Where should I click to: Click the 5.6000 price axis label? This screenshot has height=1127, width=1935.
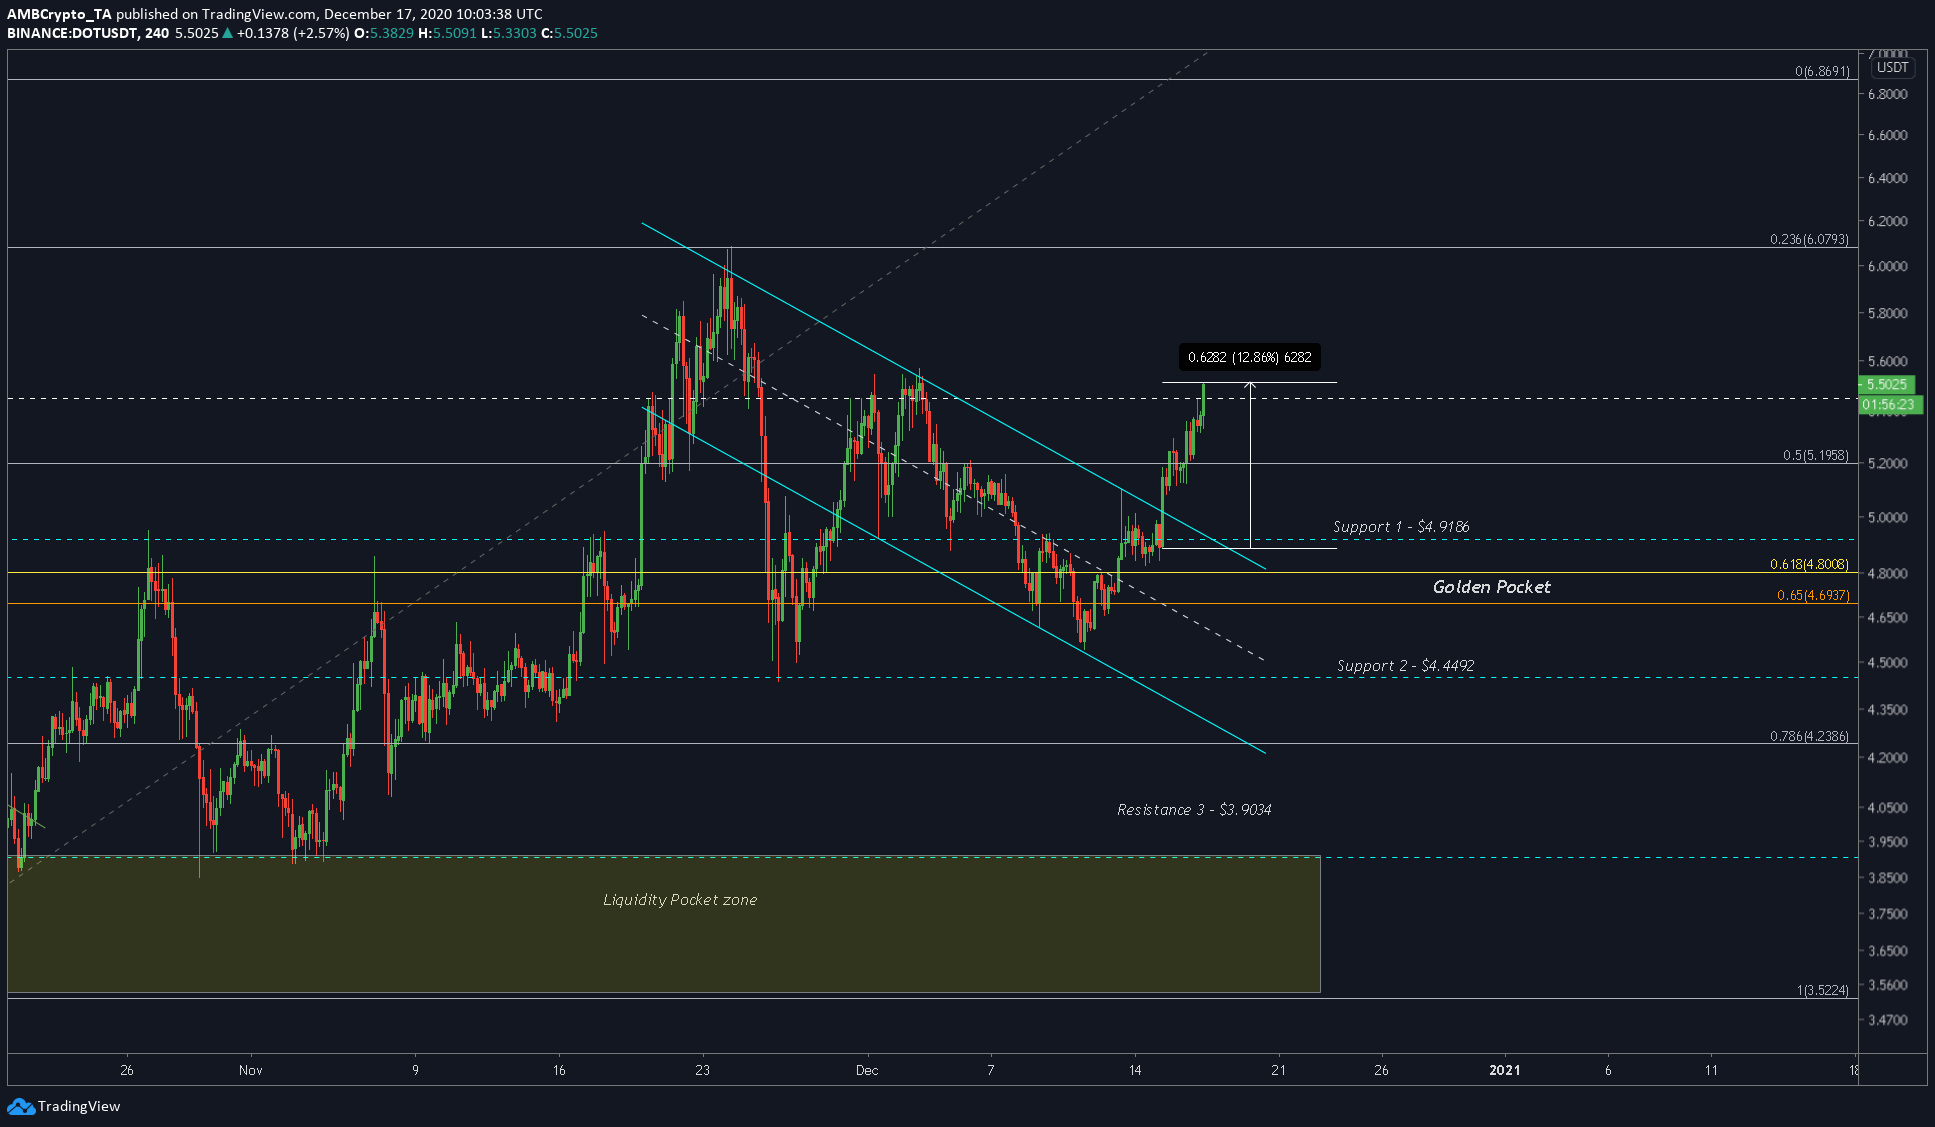1888,361
